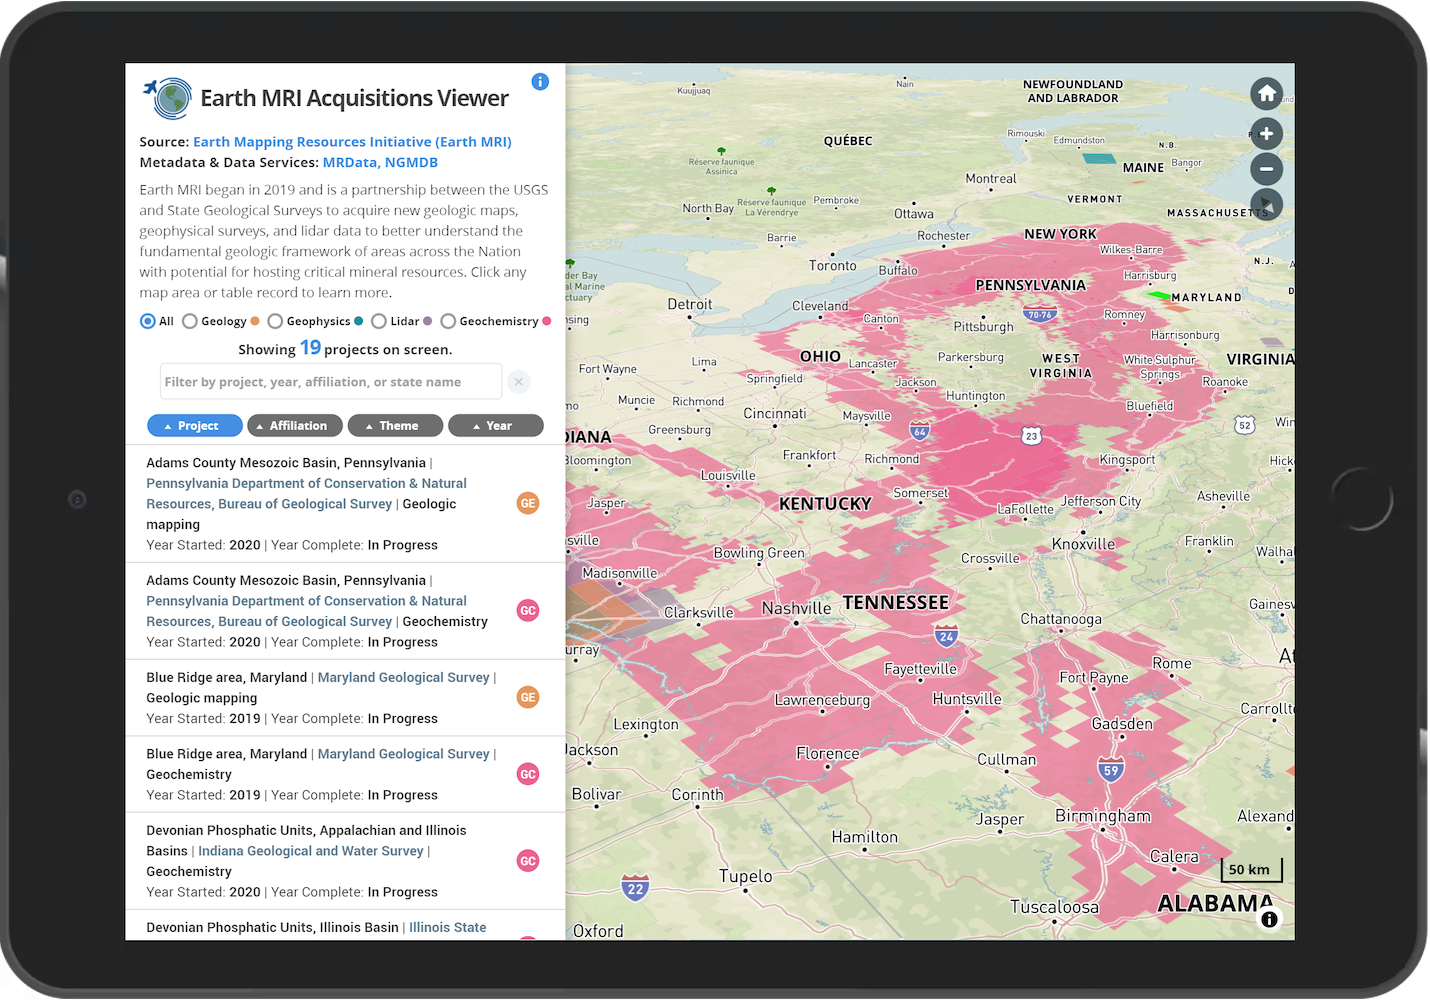The width and height of the screenshot is (1430, 1000).
Task: Click the Geochemistry pink color dot legend
Action: 546,321
